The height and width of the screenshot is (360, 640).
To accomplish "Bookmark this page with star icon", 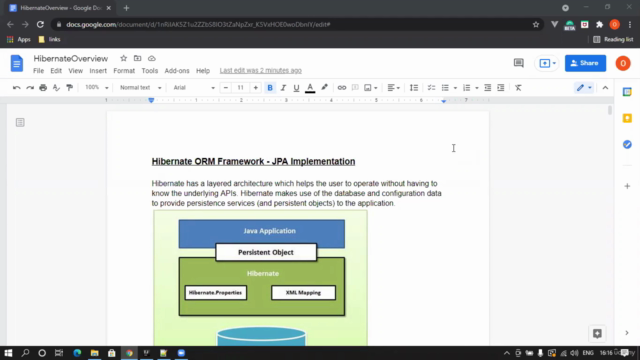I will pos(536,24).
